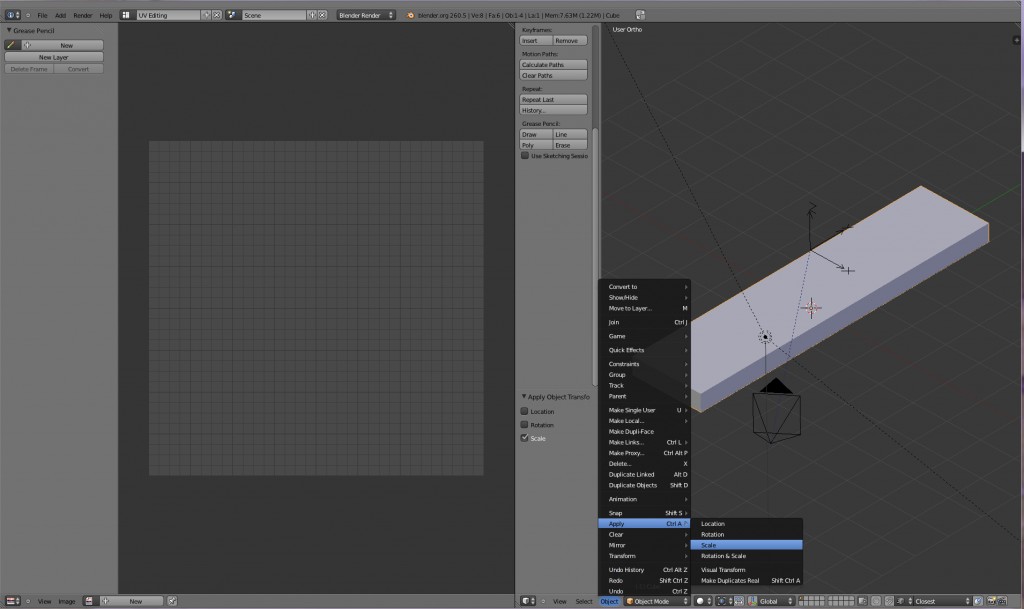Select the viewport shading icon
Screen dimensions: 1024x609
click(x=700, y=600)
